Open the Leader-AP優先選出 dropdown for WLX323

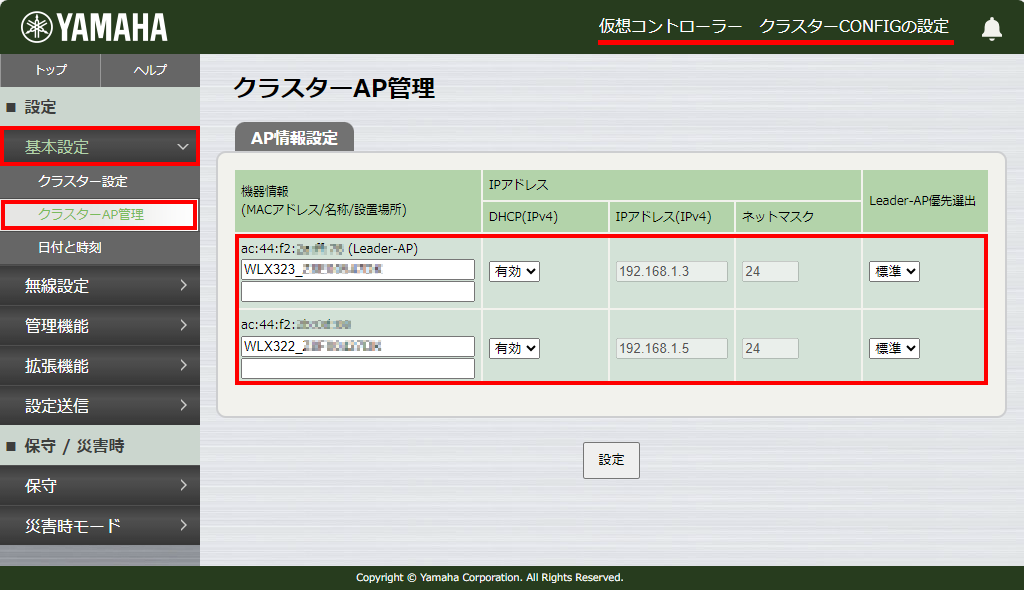(x=893, y=271)
